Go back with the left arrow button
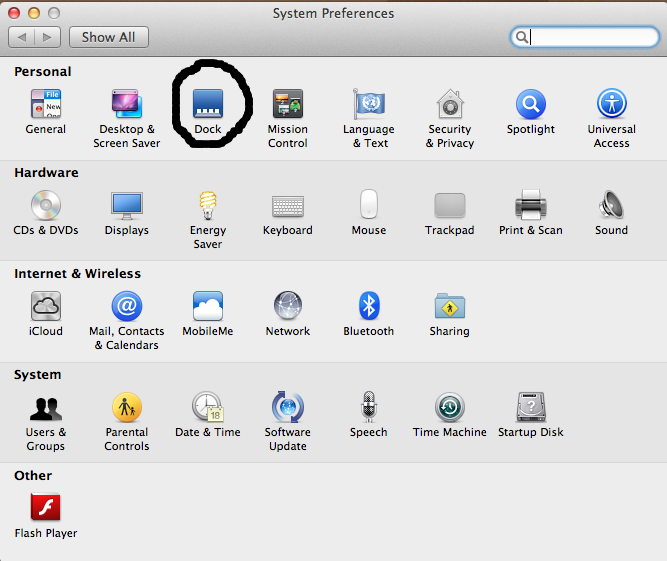 point(22,37)
